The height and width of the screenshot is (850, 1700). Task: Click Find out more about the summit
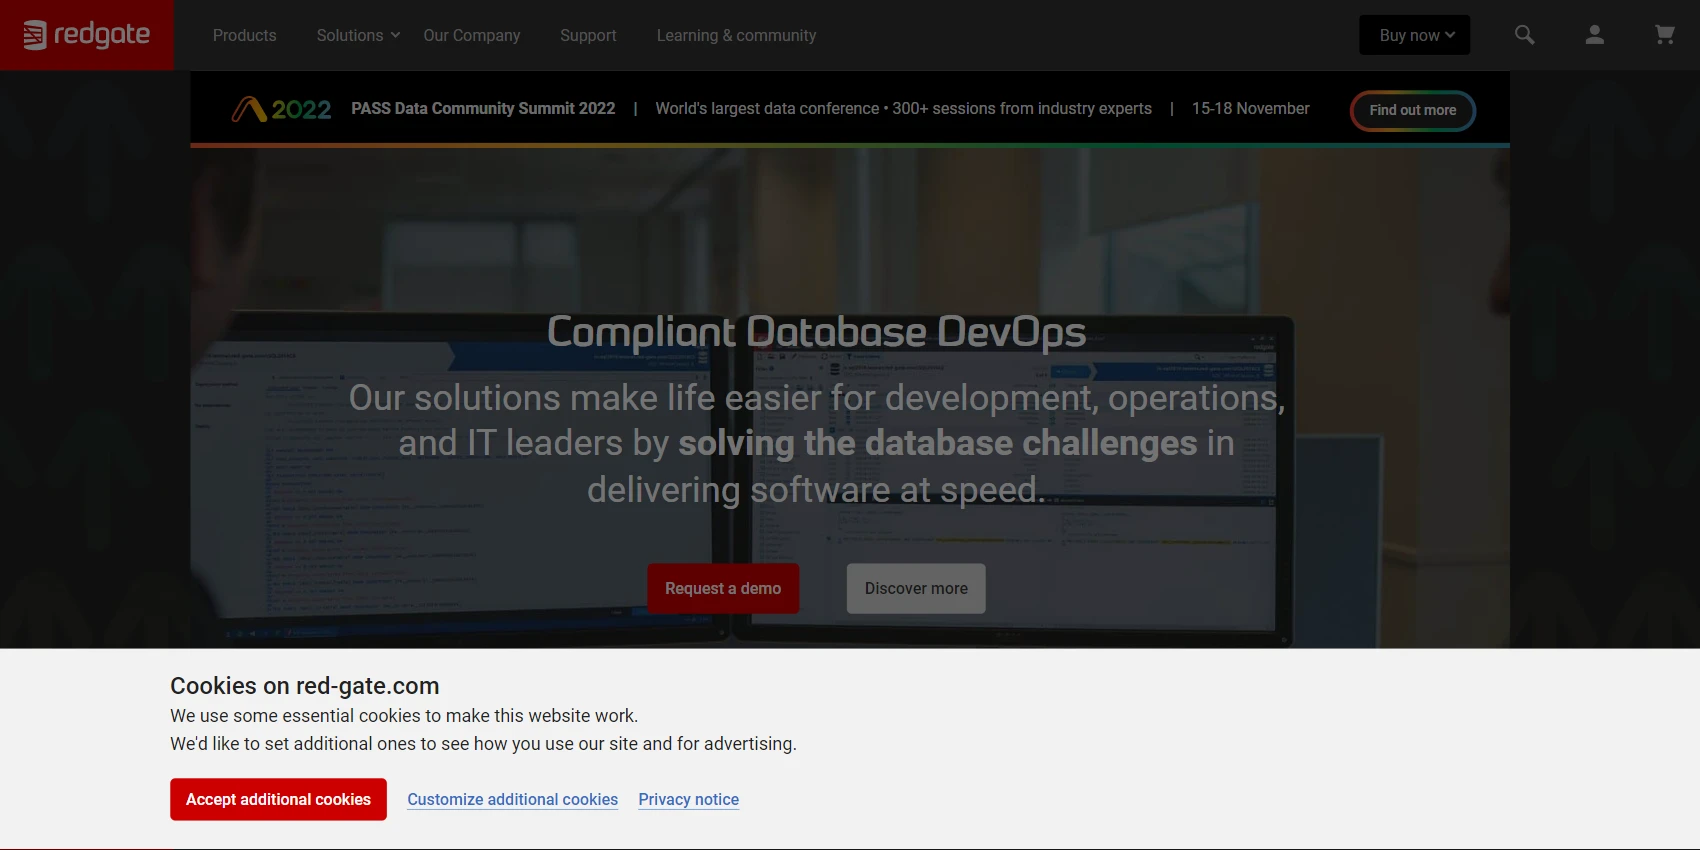coord(1413,110)
